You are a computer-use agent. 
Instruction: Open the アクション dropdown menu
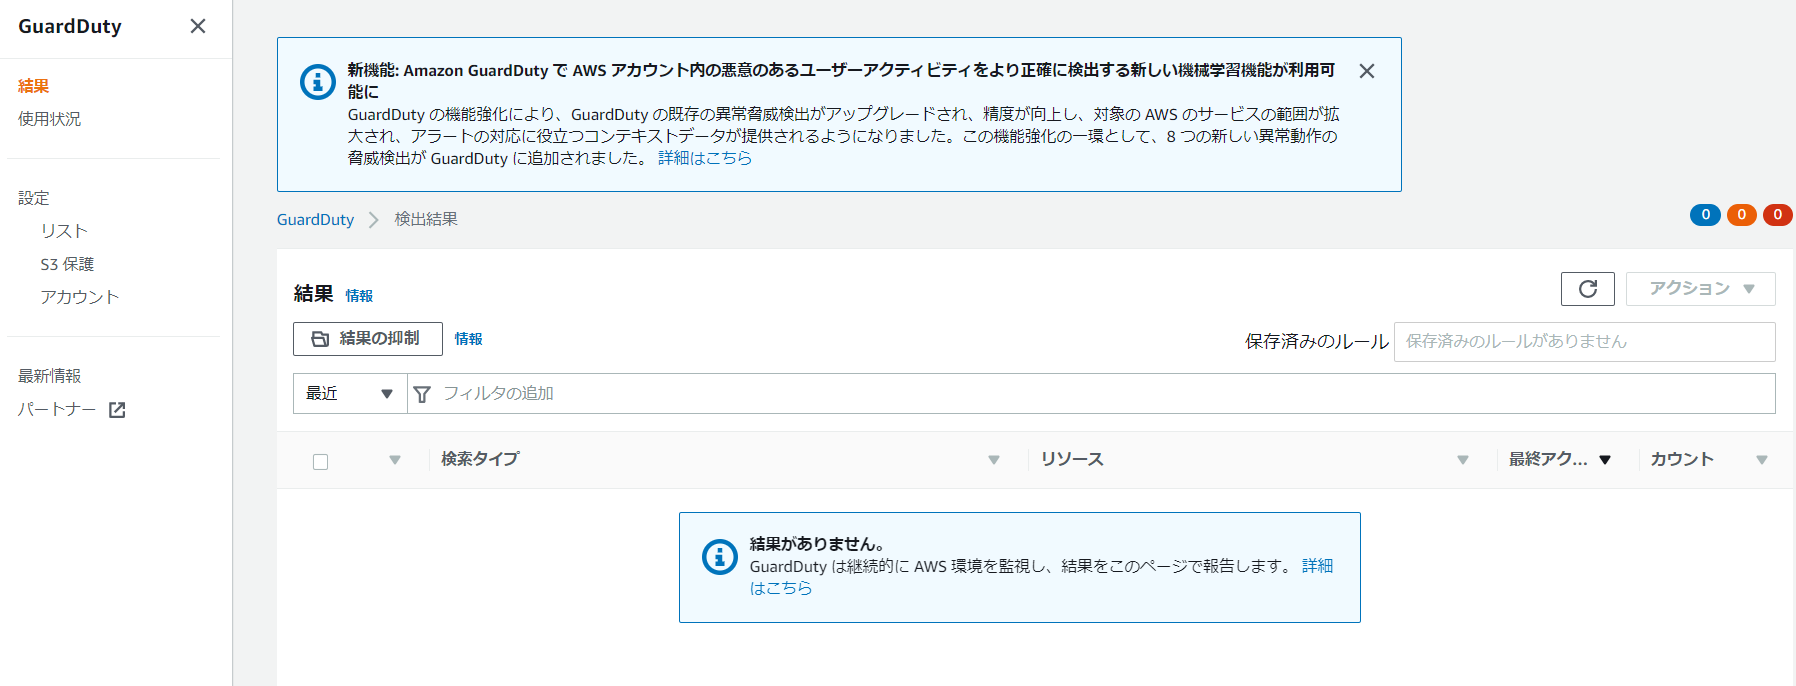click(x=1700, y=289)
